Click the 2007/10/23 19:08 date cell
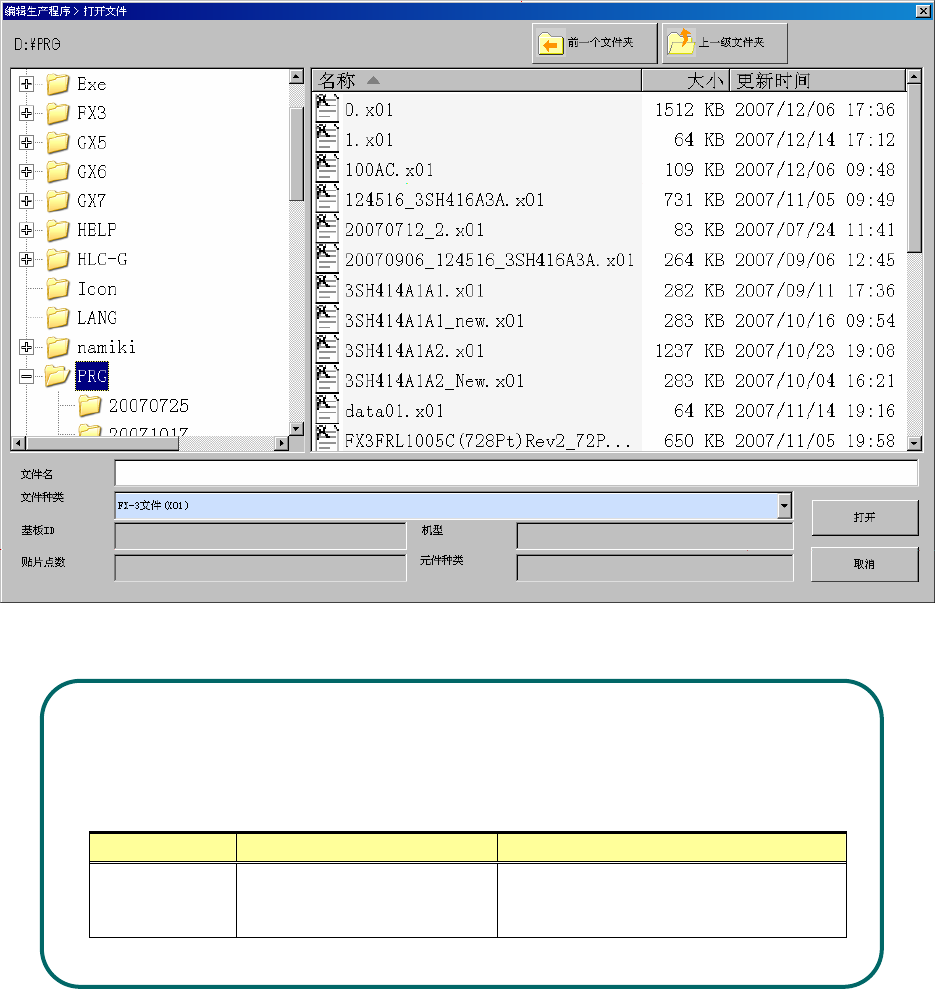Image resolution: width=935 pixels, height=989 pixels. [814, 351]
